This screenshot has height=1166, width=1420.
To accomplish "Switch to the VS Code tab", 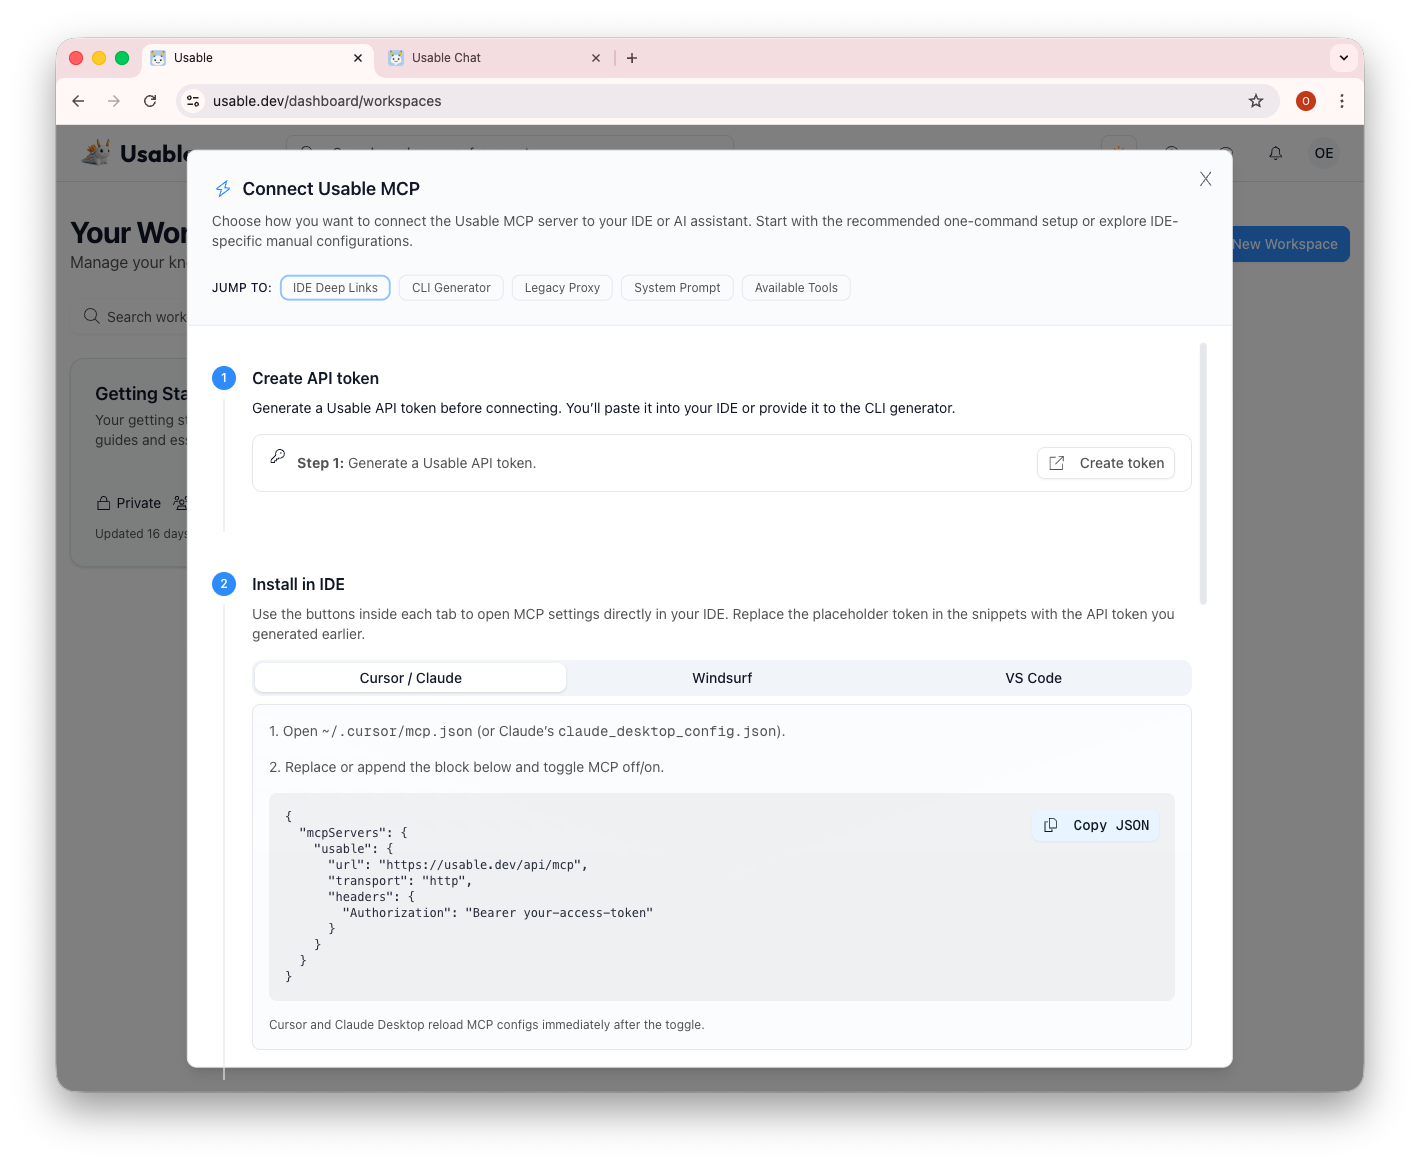I will point(1033,677).
